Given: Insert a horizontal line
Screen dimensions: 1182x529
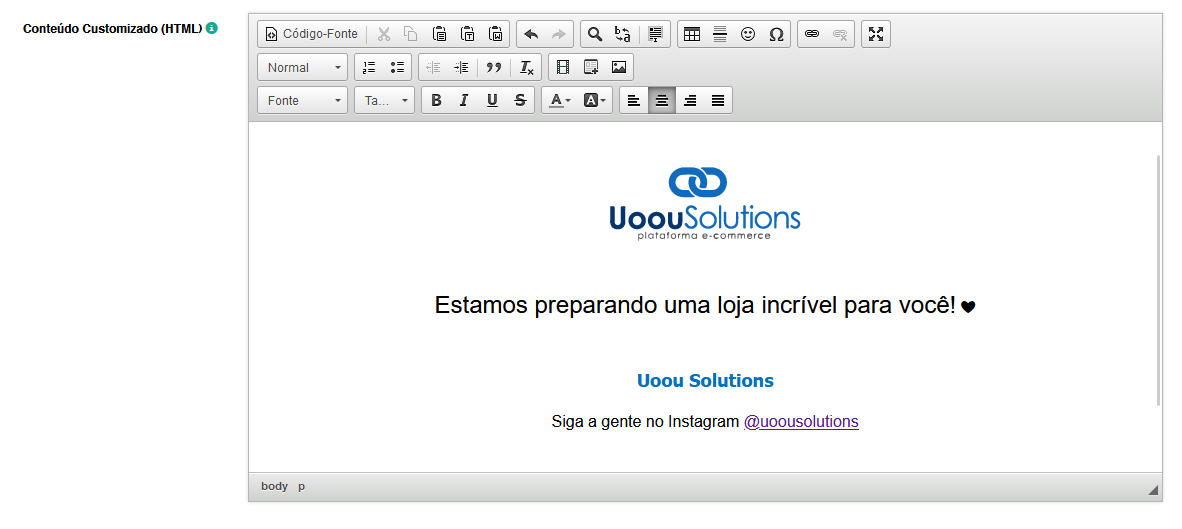Looking at the screenshot, I should [x=720, y=34].
